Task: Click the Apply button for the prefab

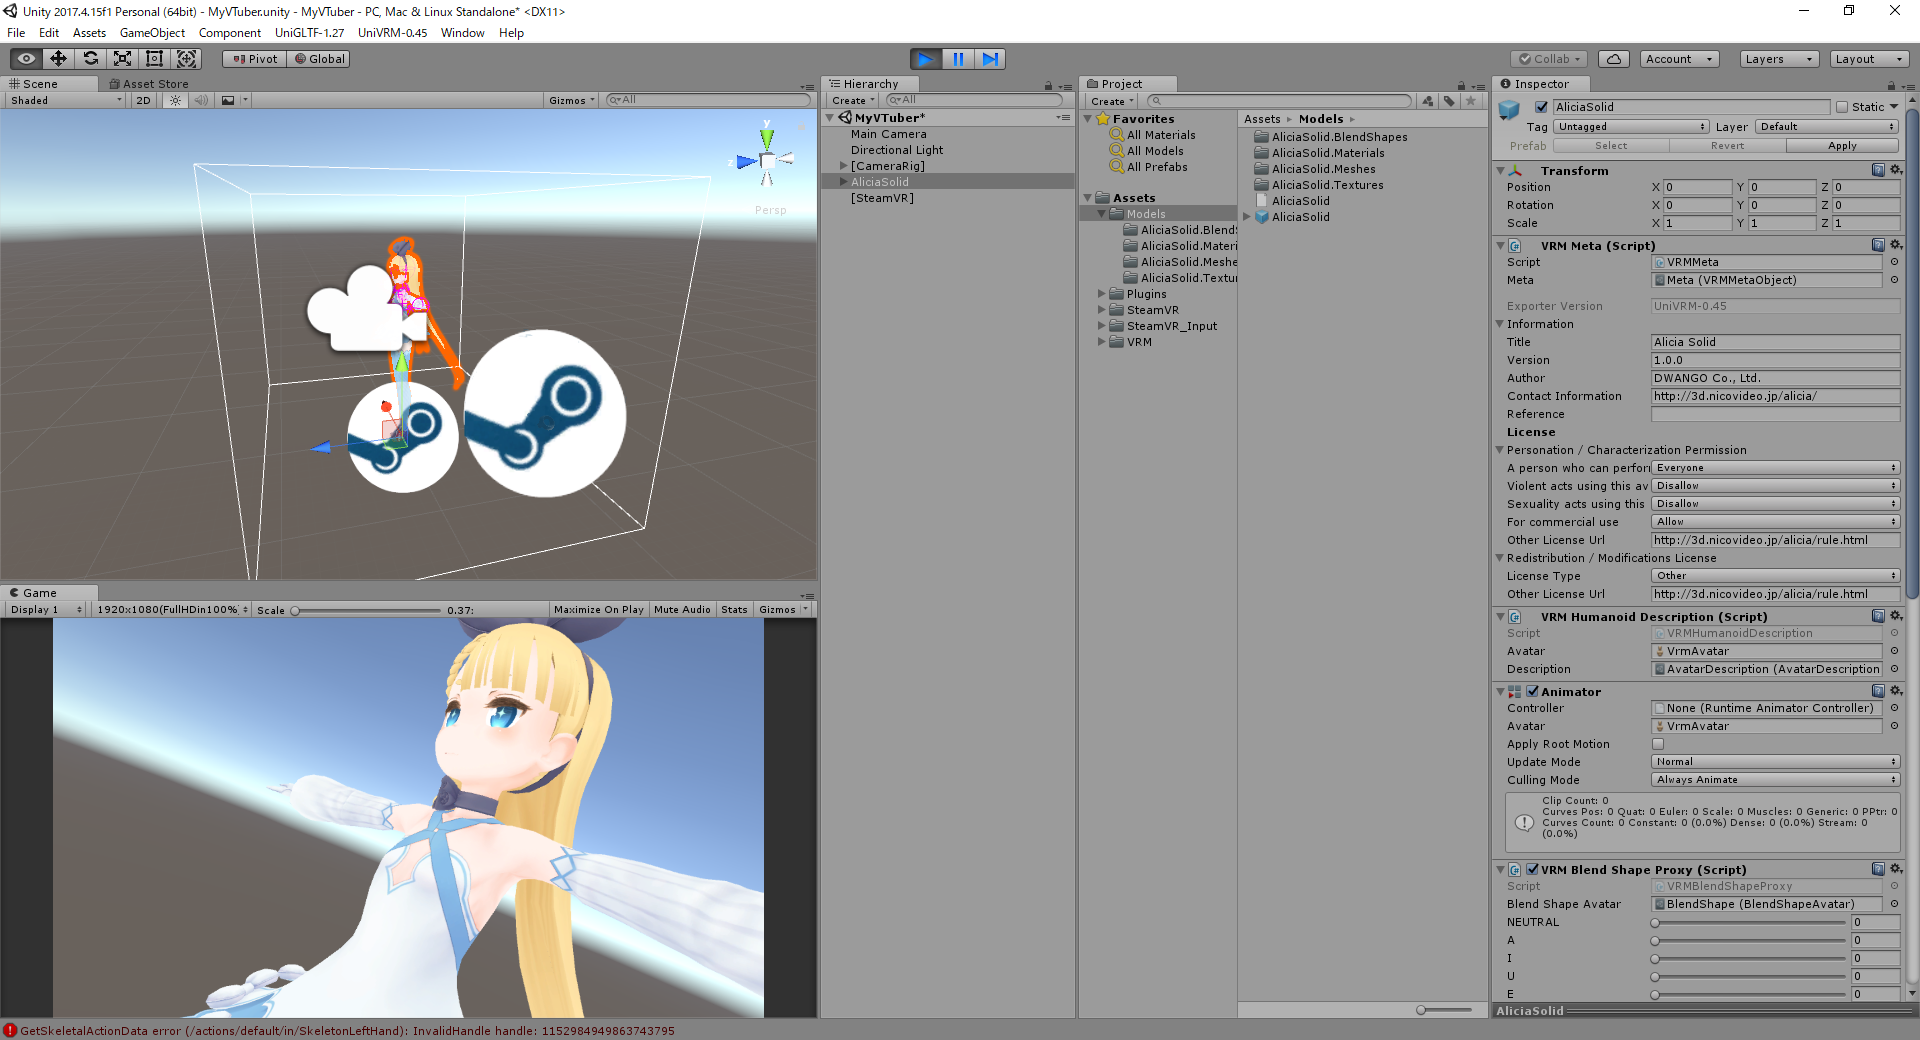Action: pyautogui.click(x=1841, y=145)
